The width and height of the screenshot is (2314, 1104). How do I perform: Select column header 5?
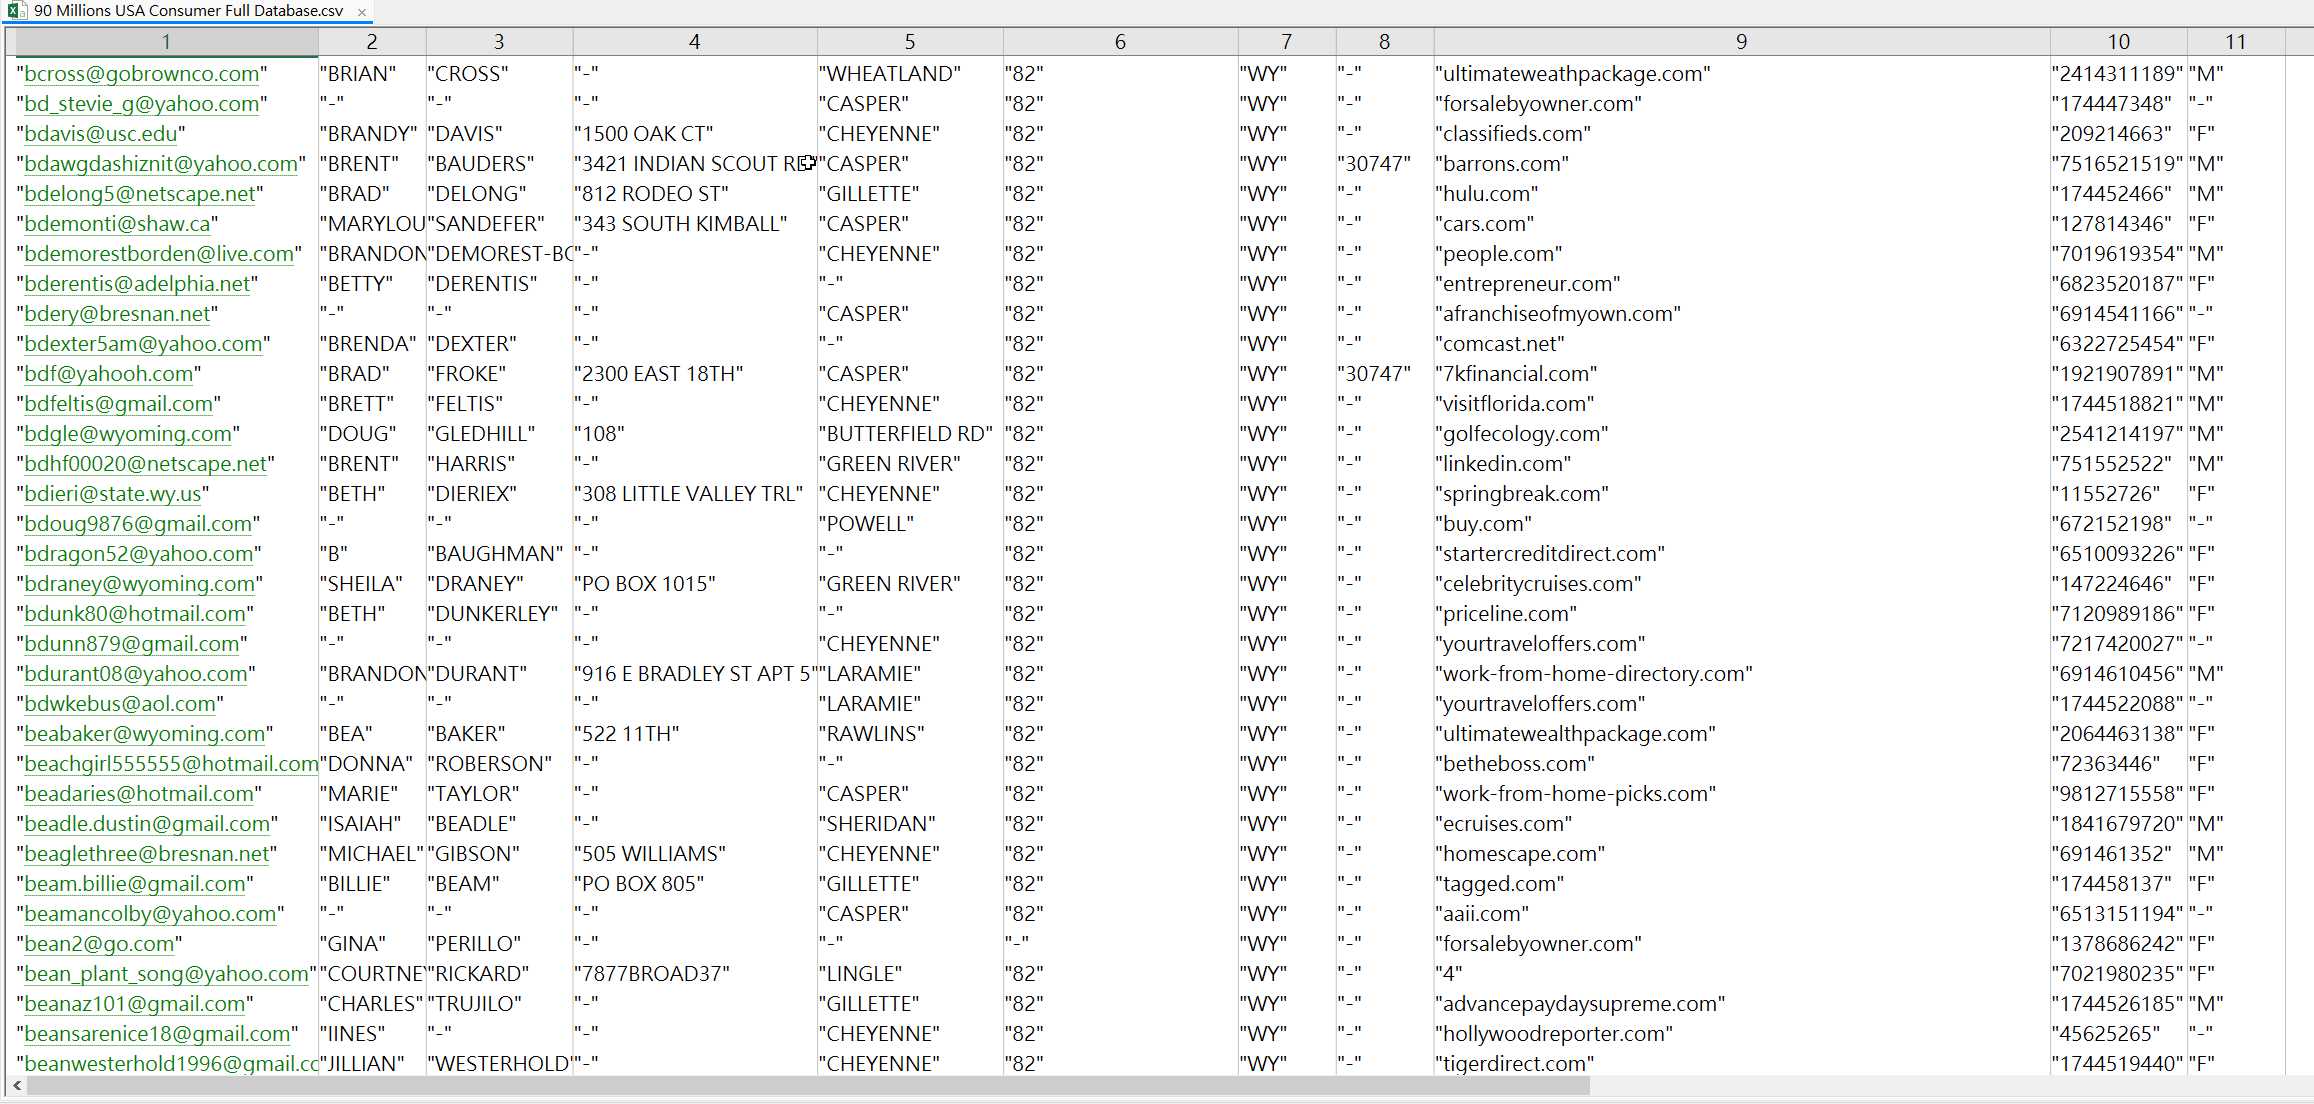pyautogui.click(x=910, y=42)
